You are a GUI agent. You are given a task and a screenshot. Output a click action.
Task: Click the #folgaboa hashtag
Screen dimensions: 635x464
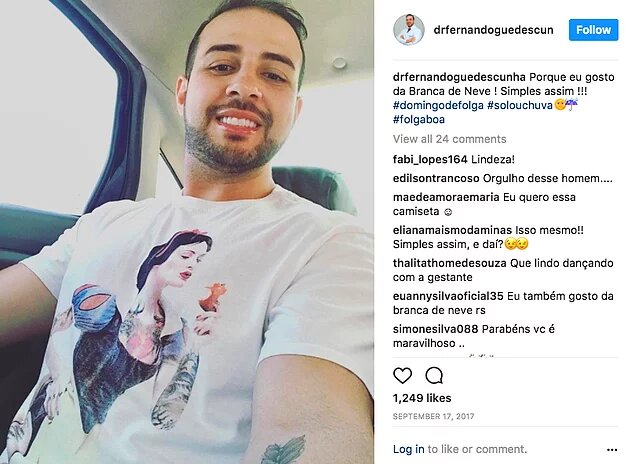click(419, 119)
